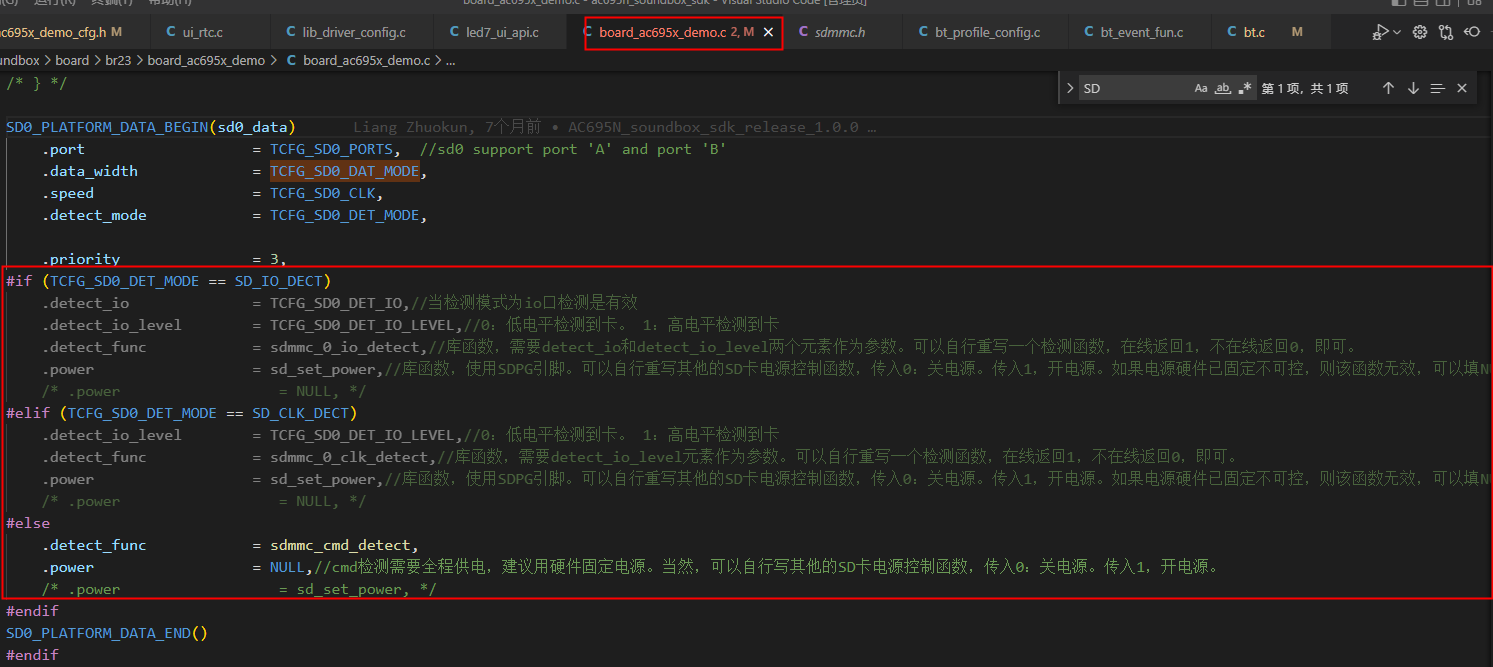Click the highlighted TCFG_SD0_DAT_MODE match
The image size is (1493, 667).
pyautogui.click(x=345, y=171)
